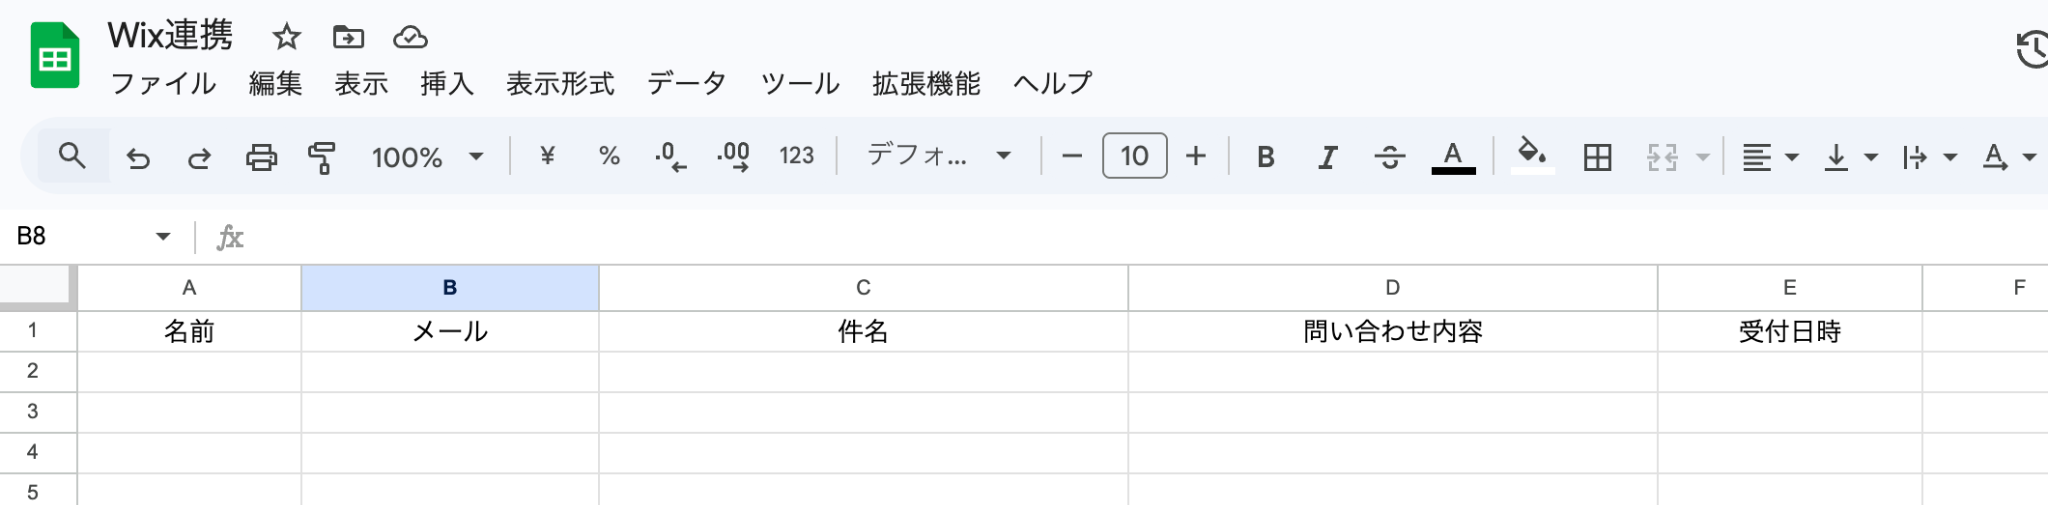The image size is (2048, 505).
Task: Toggle strikethrough formatting
Action: click(x=1389, y=157)
